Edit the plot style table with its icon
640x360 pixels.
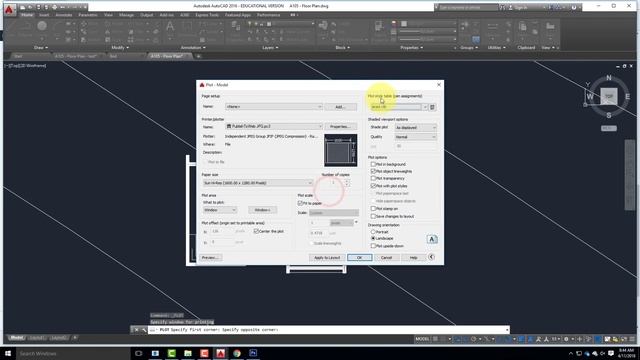pyautogui.click(x=432, y=107)
